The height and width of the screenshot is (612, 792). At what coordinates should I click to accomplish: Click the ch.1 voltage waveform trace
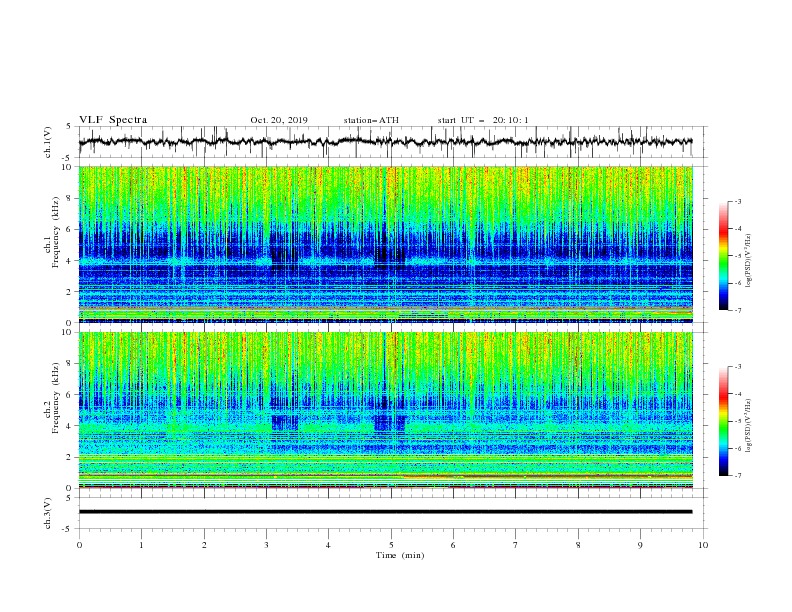point(385,142)
